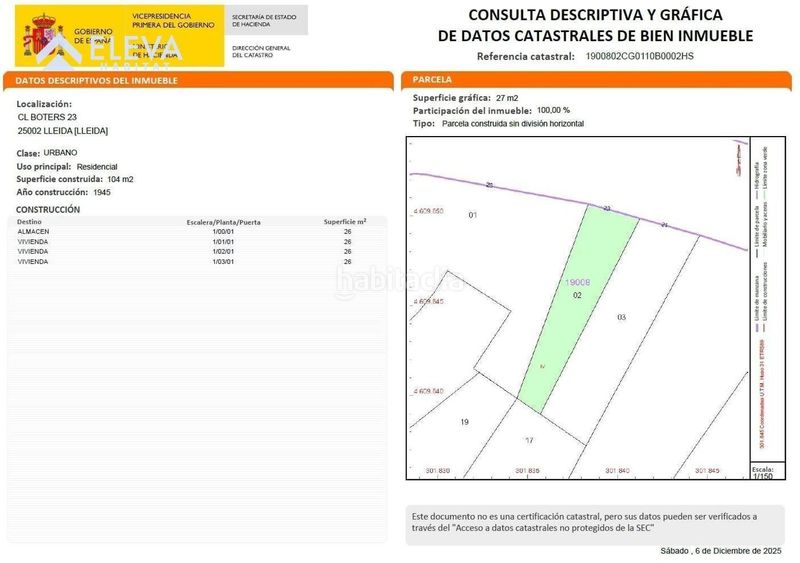Select the construction year '1945'
Viewport: 800px width, 563px height.
tap(102, 192)
